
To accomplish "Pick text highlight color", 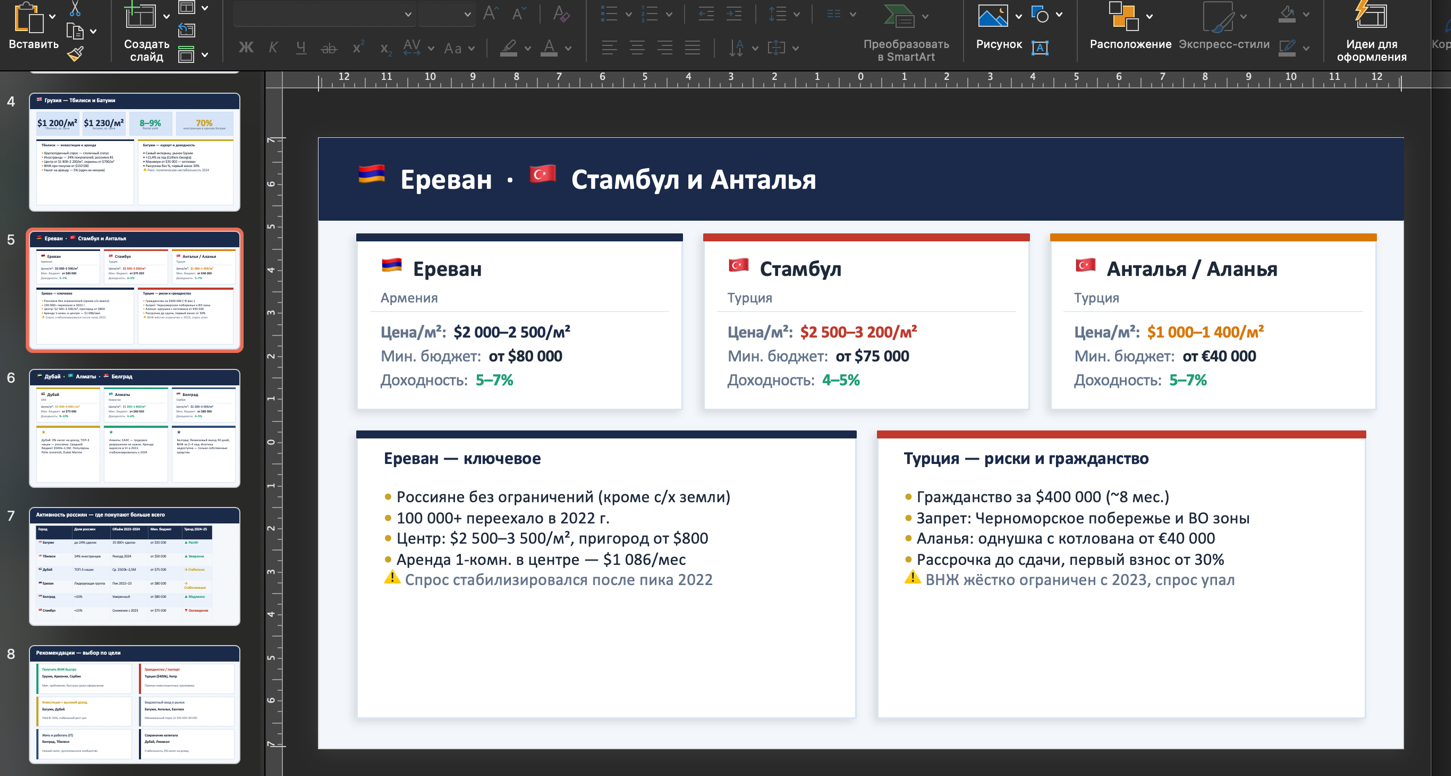I will (x=509, y=47).
